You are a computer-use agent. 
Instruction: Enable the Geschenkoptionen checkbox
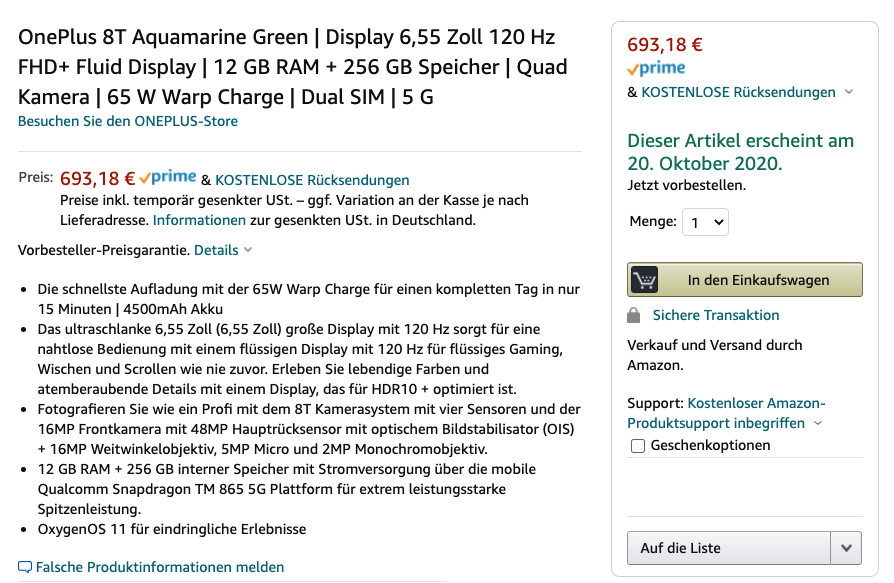[x=638, y=446]
